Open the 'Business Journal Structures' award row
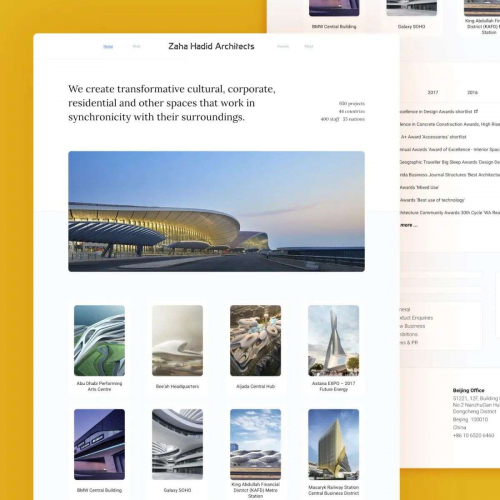Image resolution: width=500 pixels, height=500 pixels. (x=450, y=175)
